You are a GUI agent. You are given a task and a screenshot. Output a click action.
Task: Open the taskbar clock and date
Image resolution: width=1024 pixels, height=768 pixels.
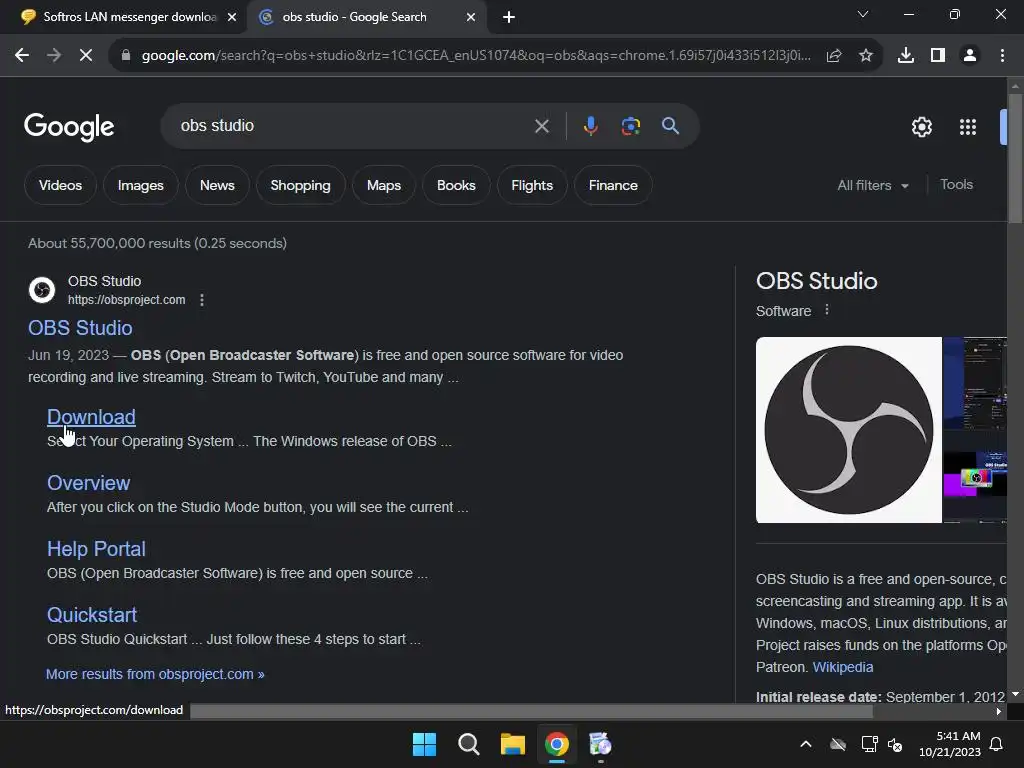point(950,744)
